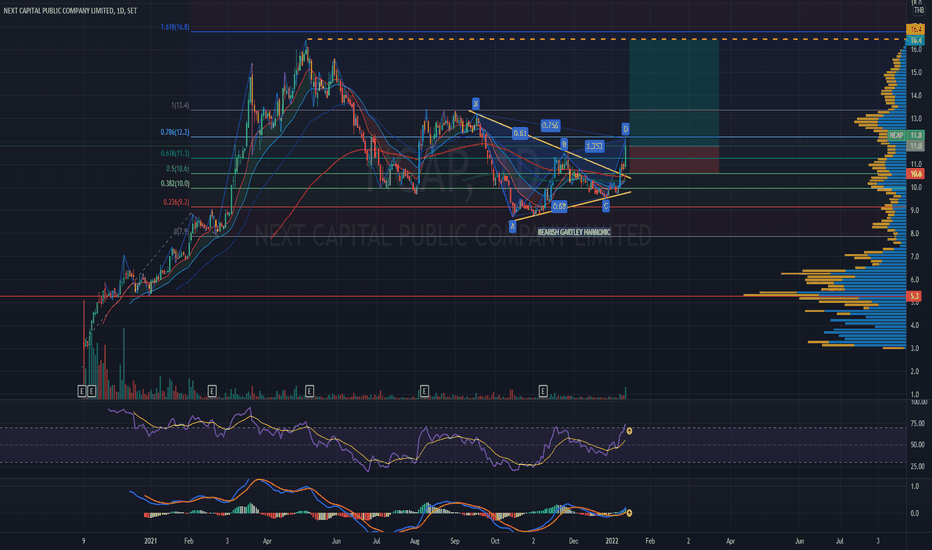
Task: Open the E earnings marker under February
Action: (x=212, y=391)
